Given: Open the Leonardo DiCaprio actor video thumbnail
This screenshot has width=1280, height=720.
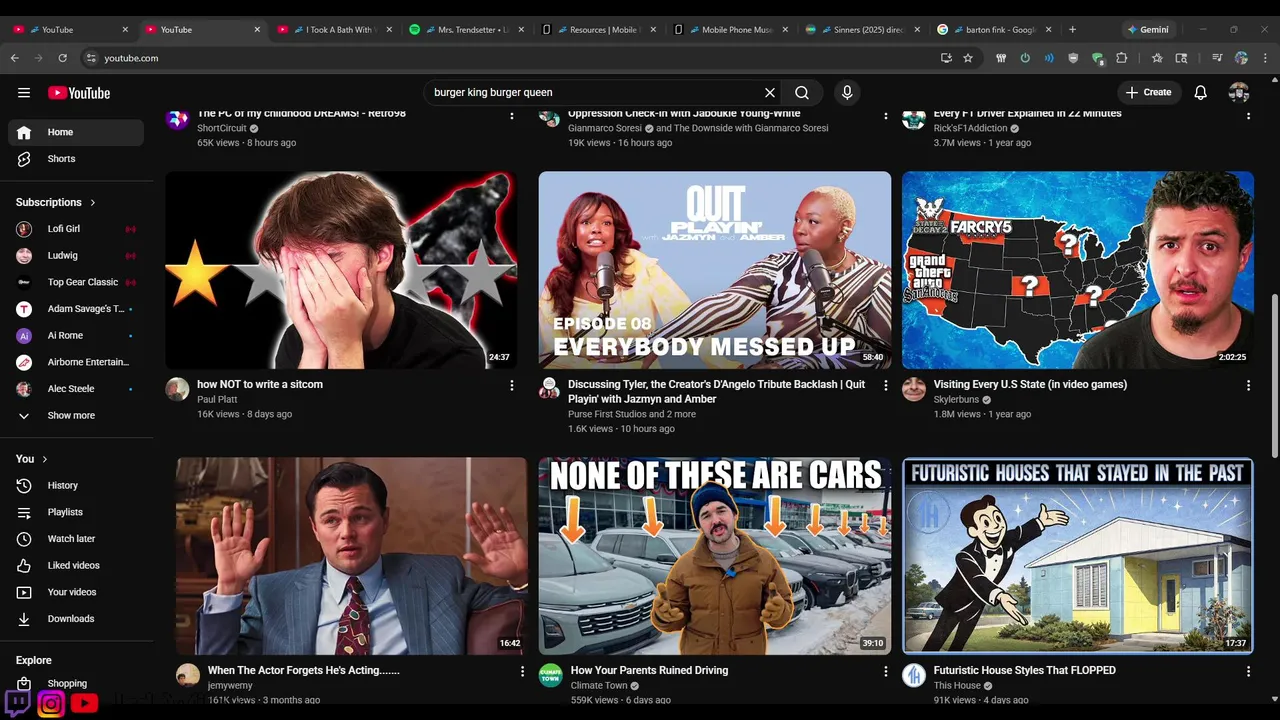Looking at the screenshot, I should 352,556.
